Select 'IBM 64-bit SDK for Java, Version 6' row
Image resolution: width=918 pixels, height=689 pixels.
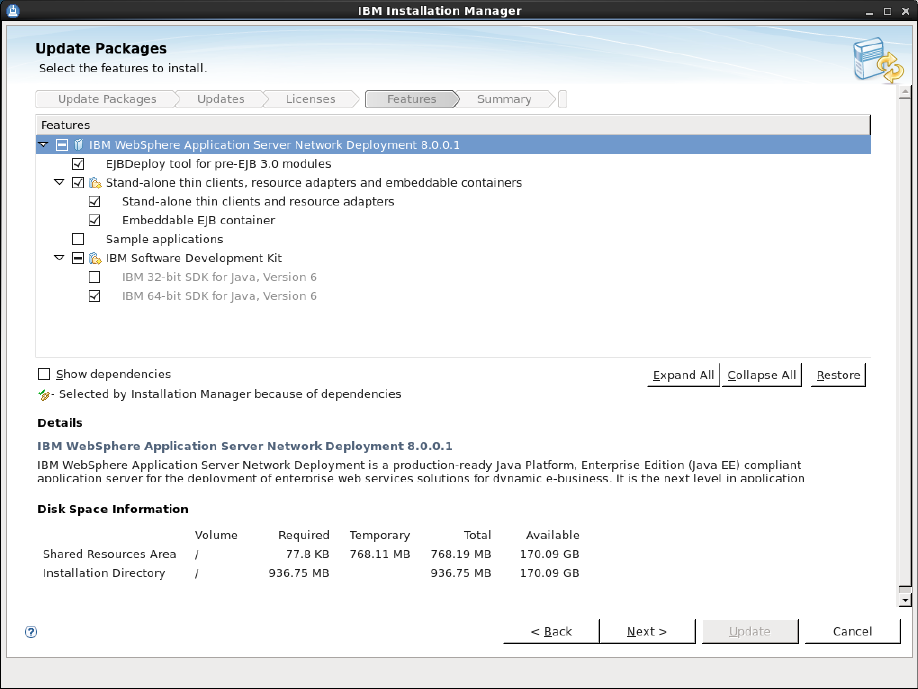tap(219, 296)
